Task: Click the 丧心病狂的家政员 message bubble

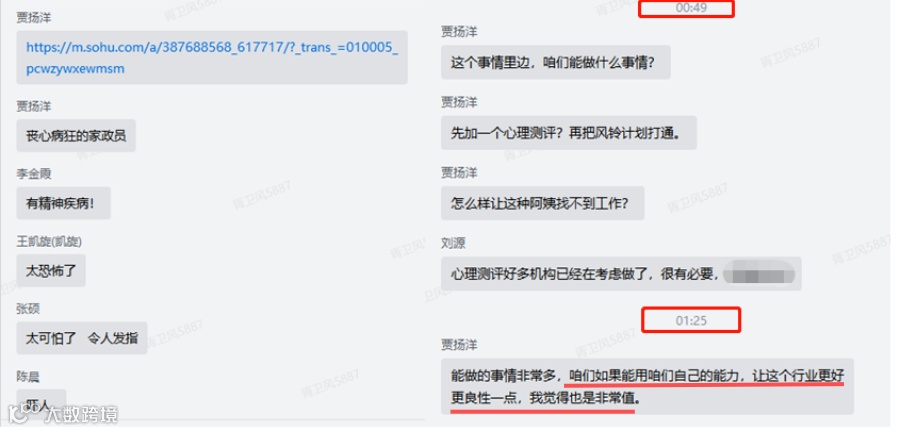Action: click(76, 137)
